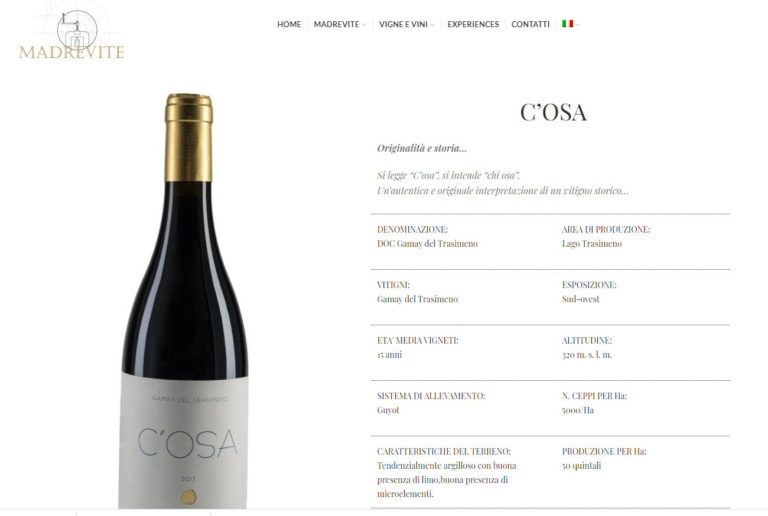This screenshot has height=516, width=768.
Task: Click the Lago Trasimeno production area text
Action: point(592,243)
